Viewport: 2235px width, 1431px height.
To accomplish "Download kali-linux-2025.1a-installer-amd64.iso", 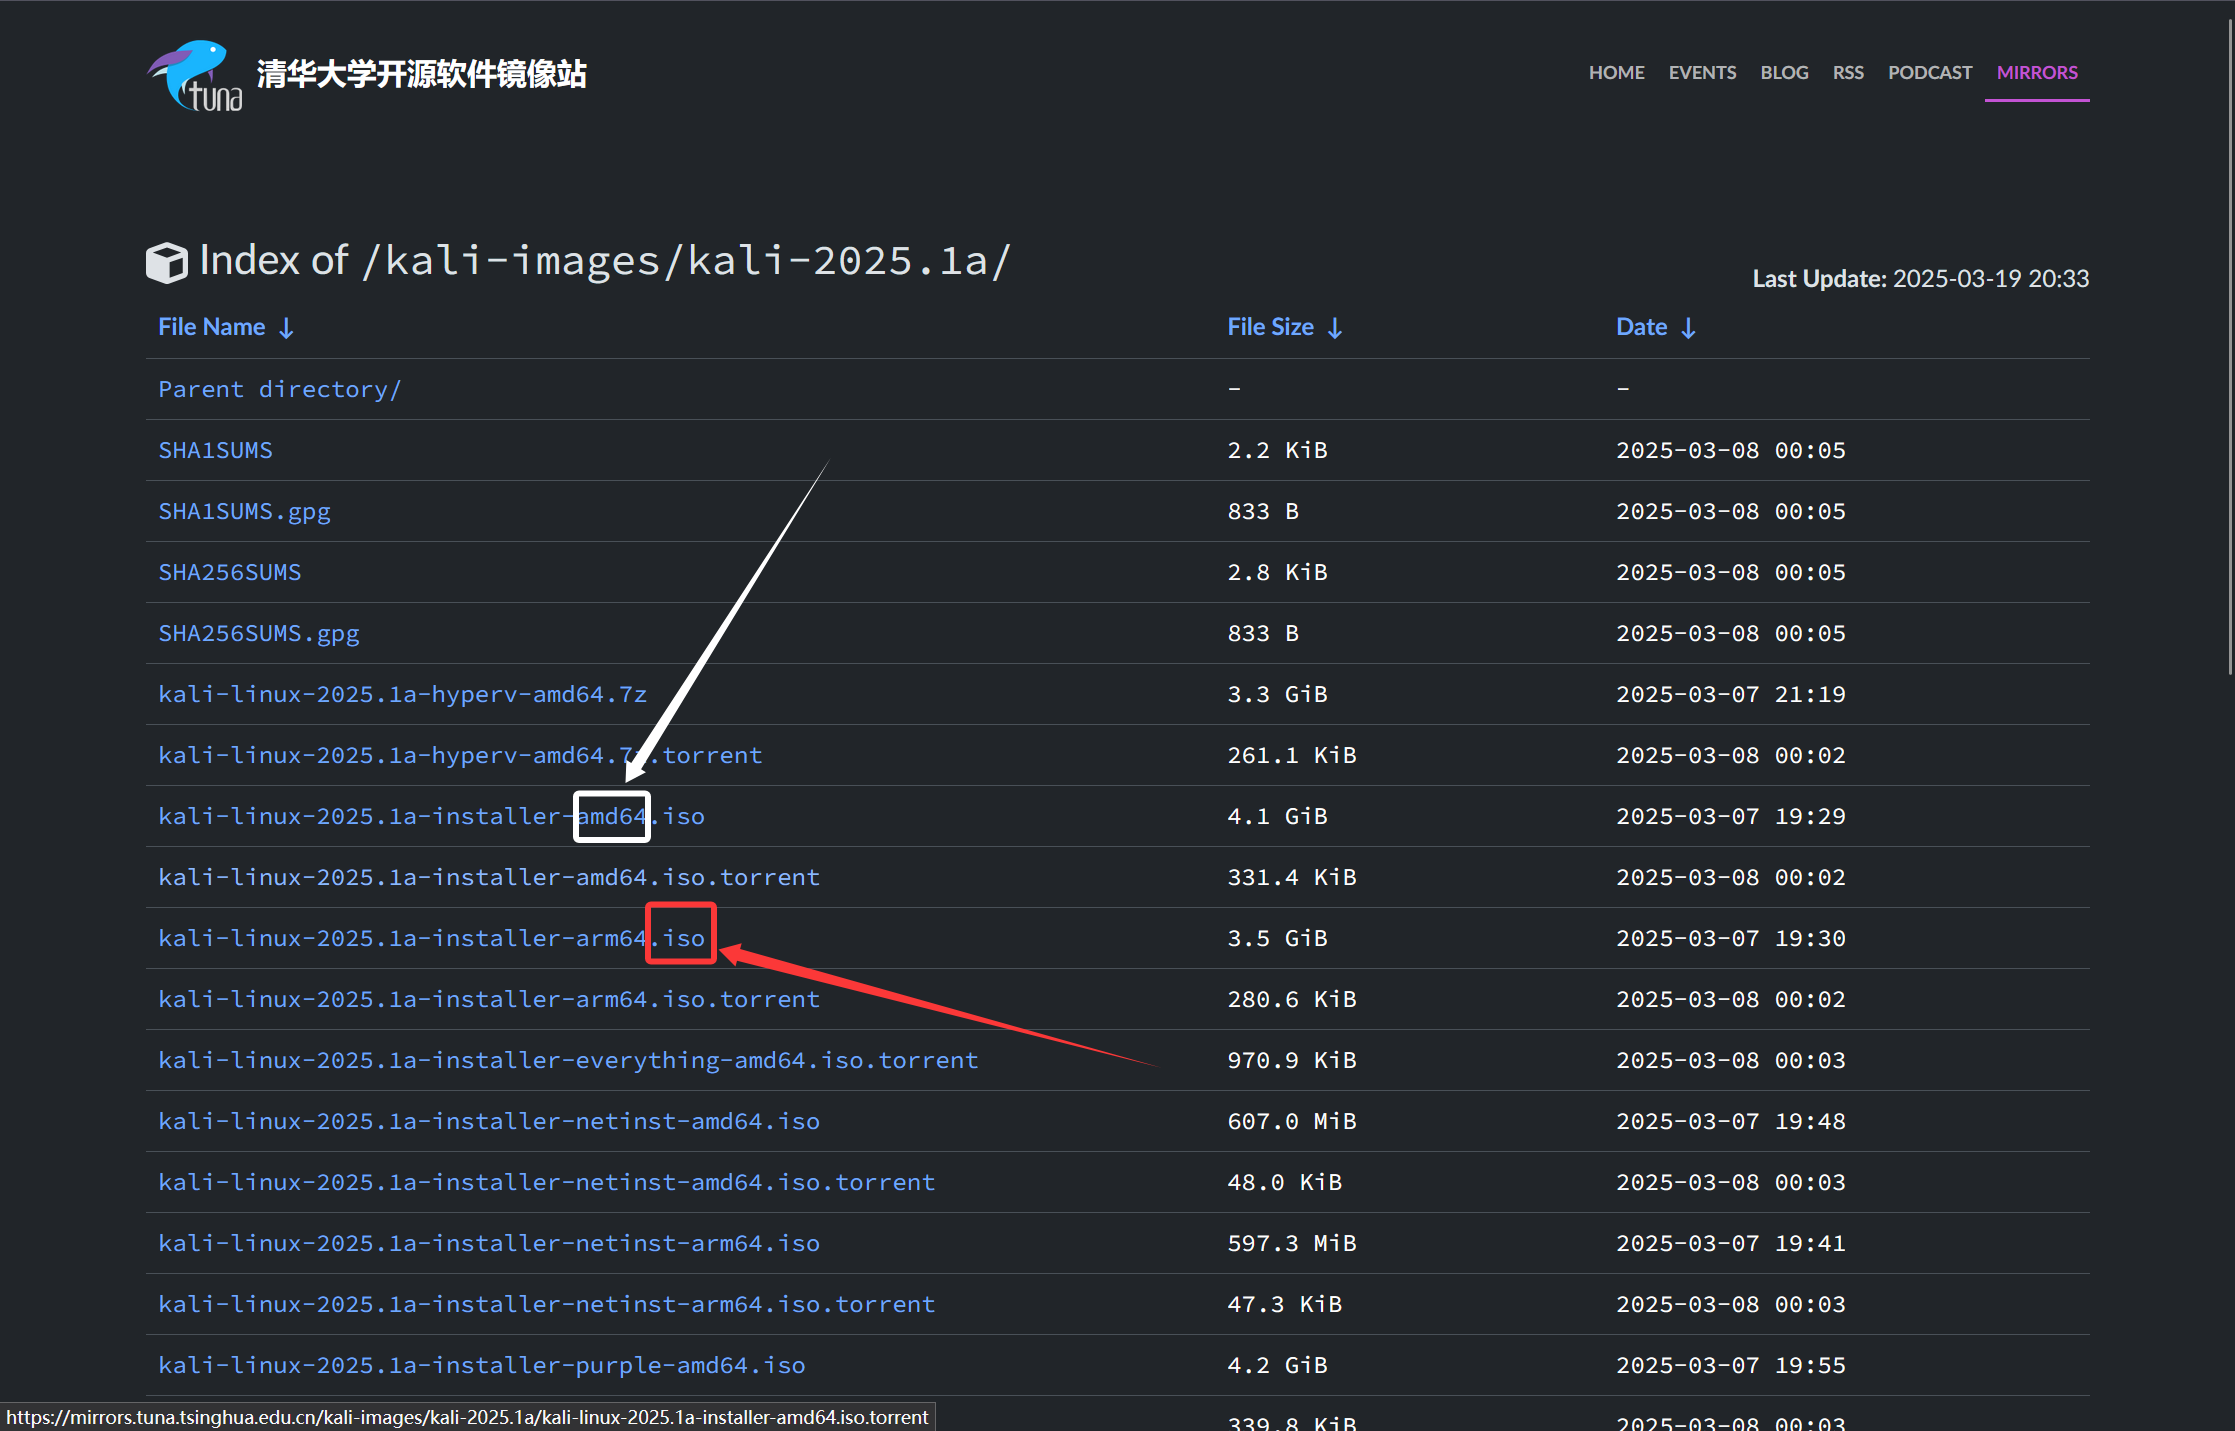I will point(430,816).
